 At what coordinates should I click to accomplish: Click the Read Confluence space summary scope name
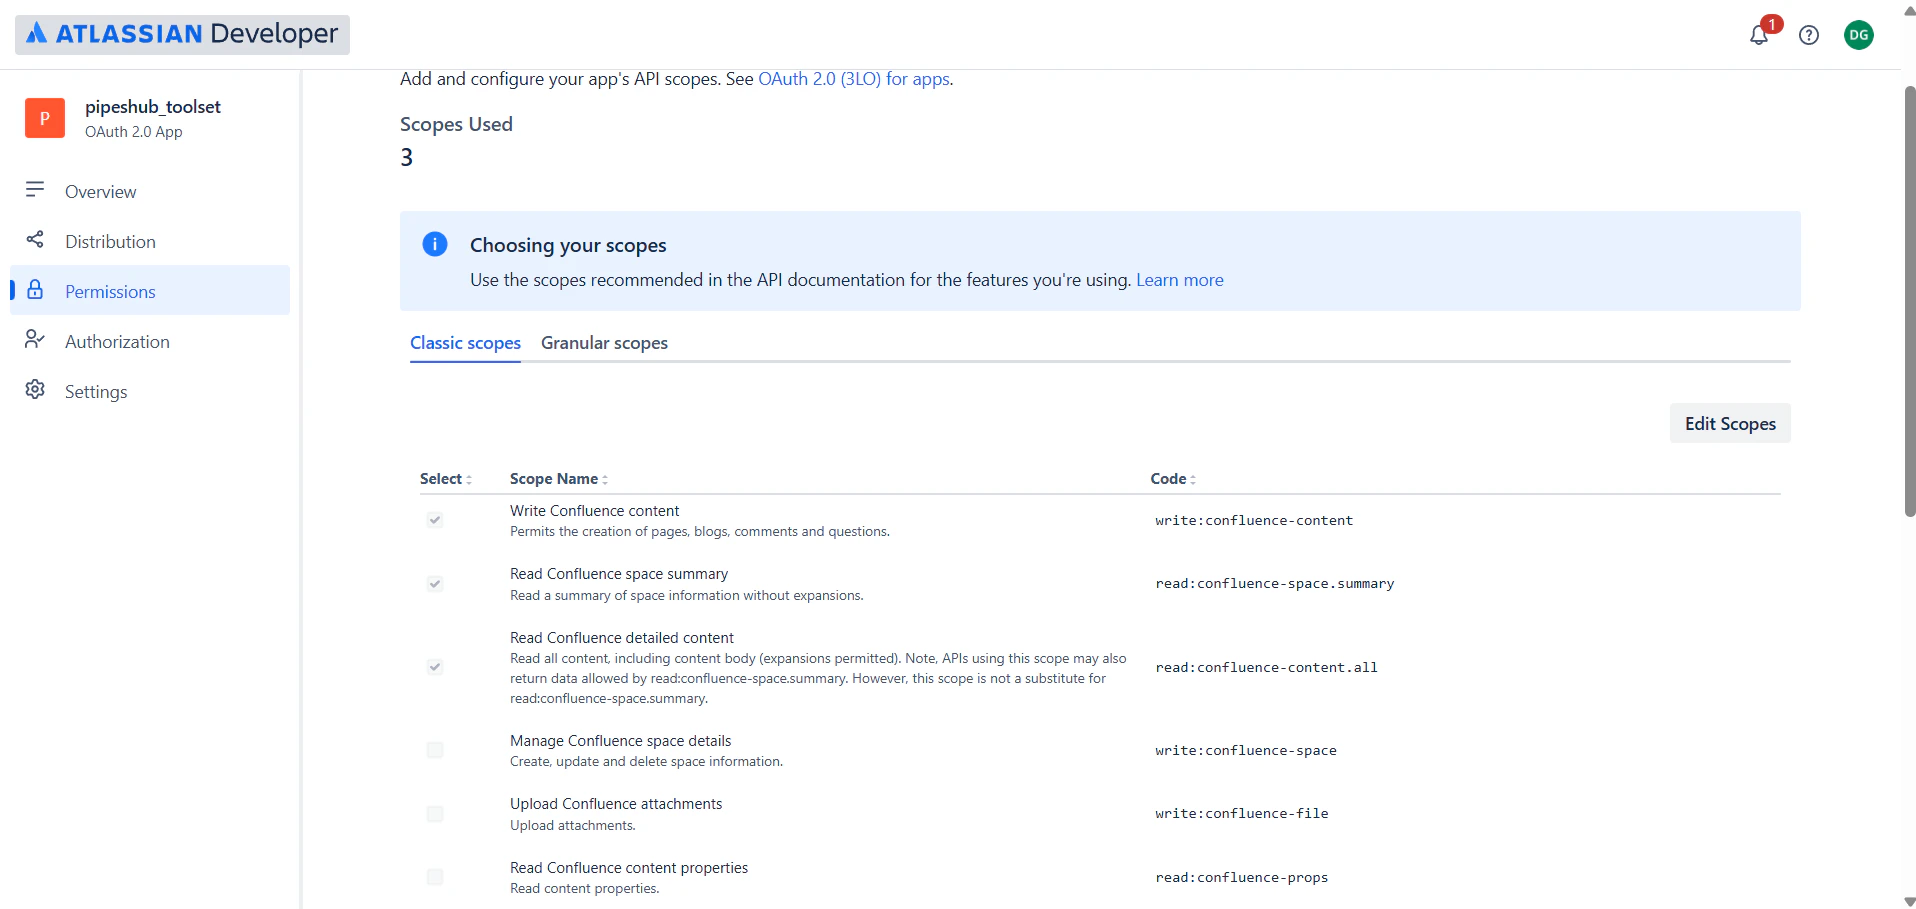pyautogui.click(x=619, y=574)
